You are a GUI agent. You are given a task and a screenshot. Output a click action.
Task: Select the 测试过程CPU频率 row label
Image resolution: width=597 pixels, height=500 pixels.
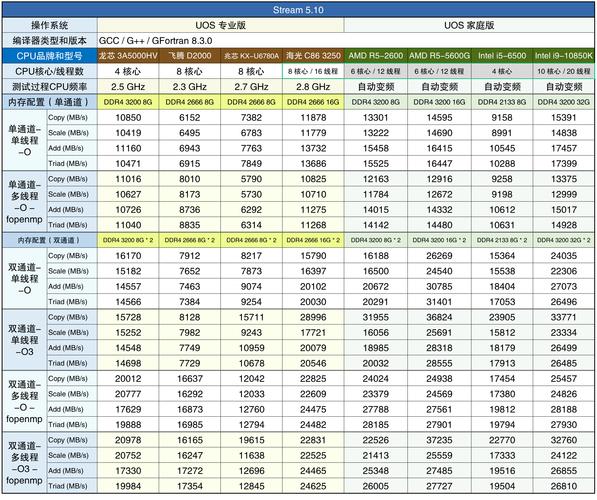pyautogui.click(x=49, y=87)
